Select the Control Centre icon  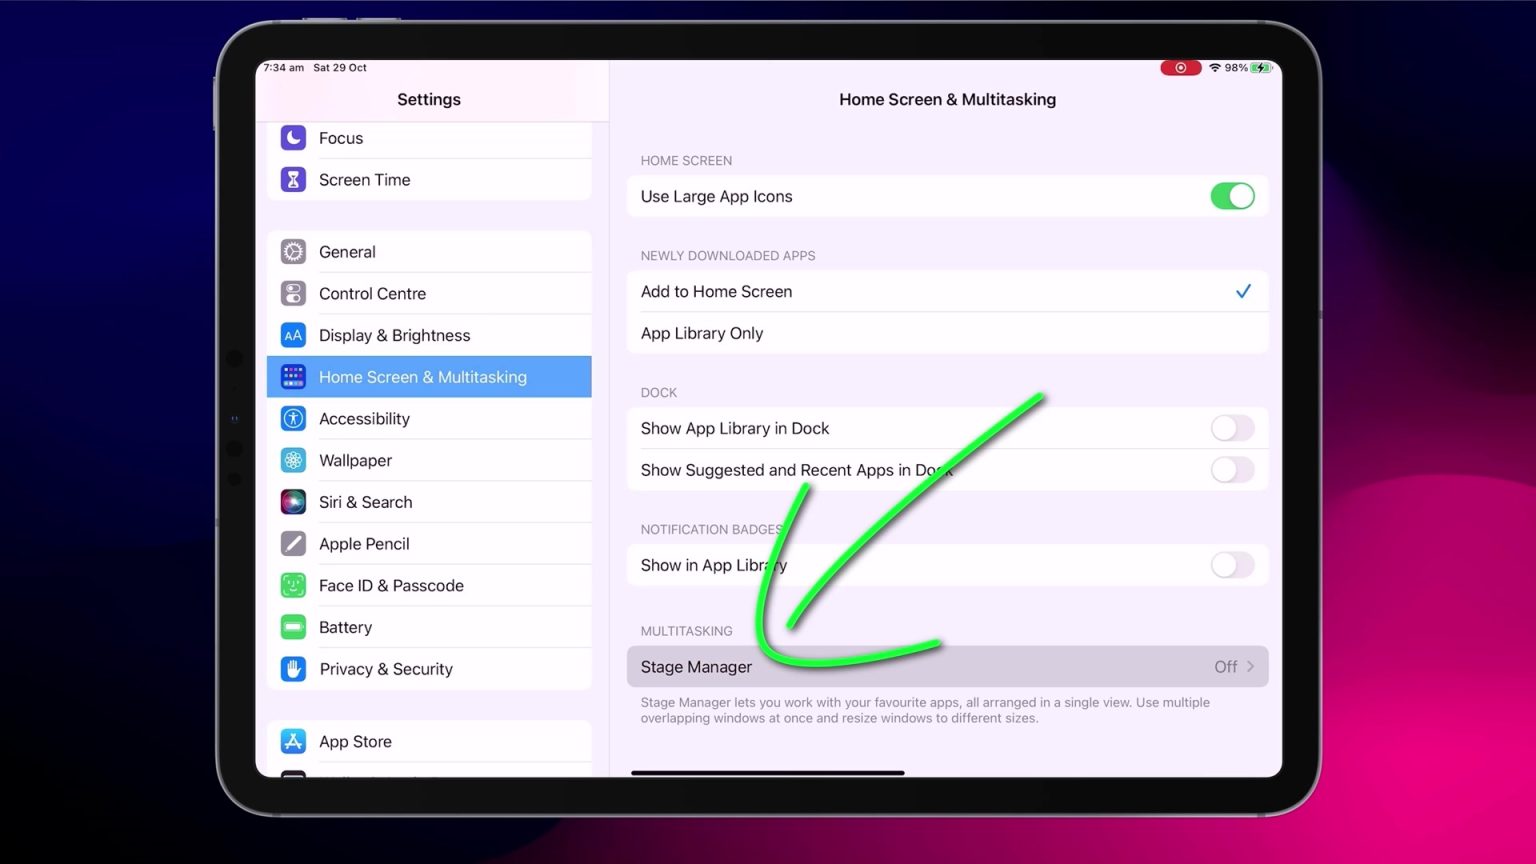(293, 293)
